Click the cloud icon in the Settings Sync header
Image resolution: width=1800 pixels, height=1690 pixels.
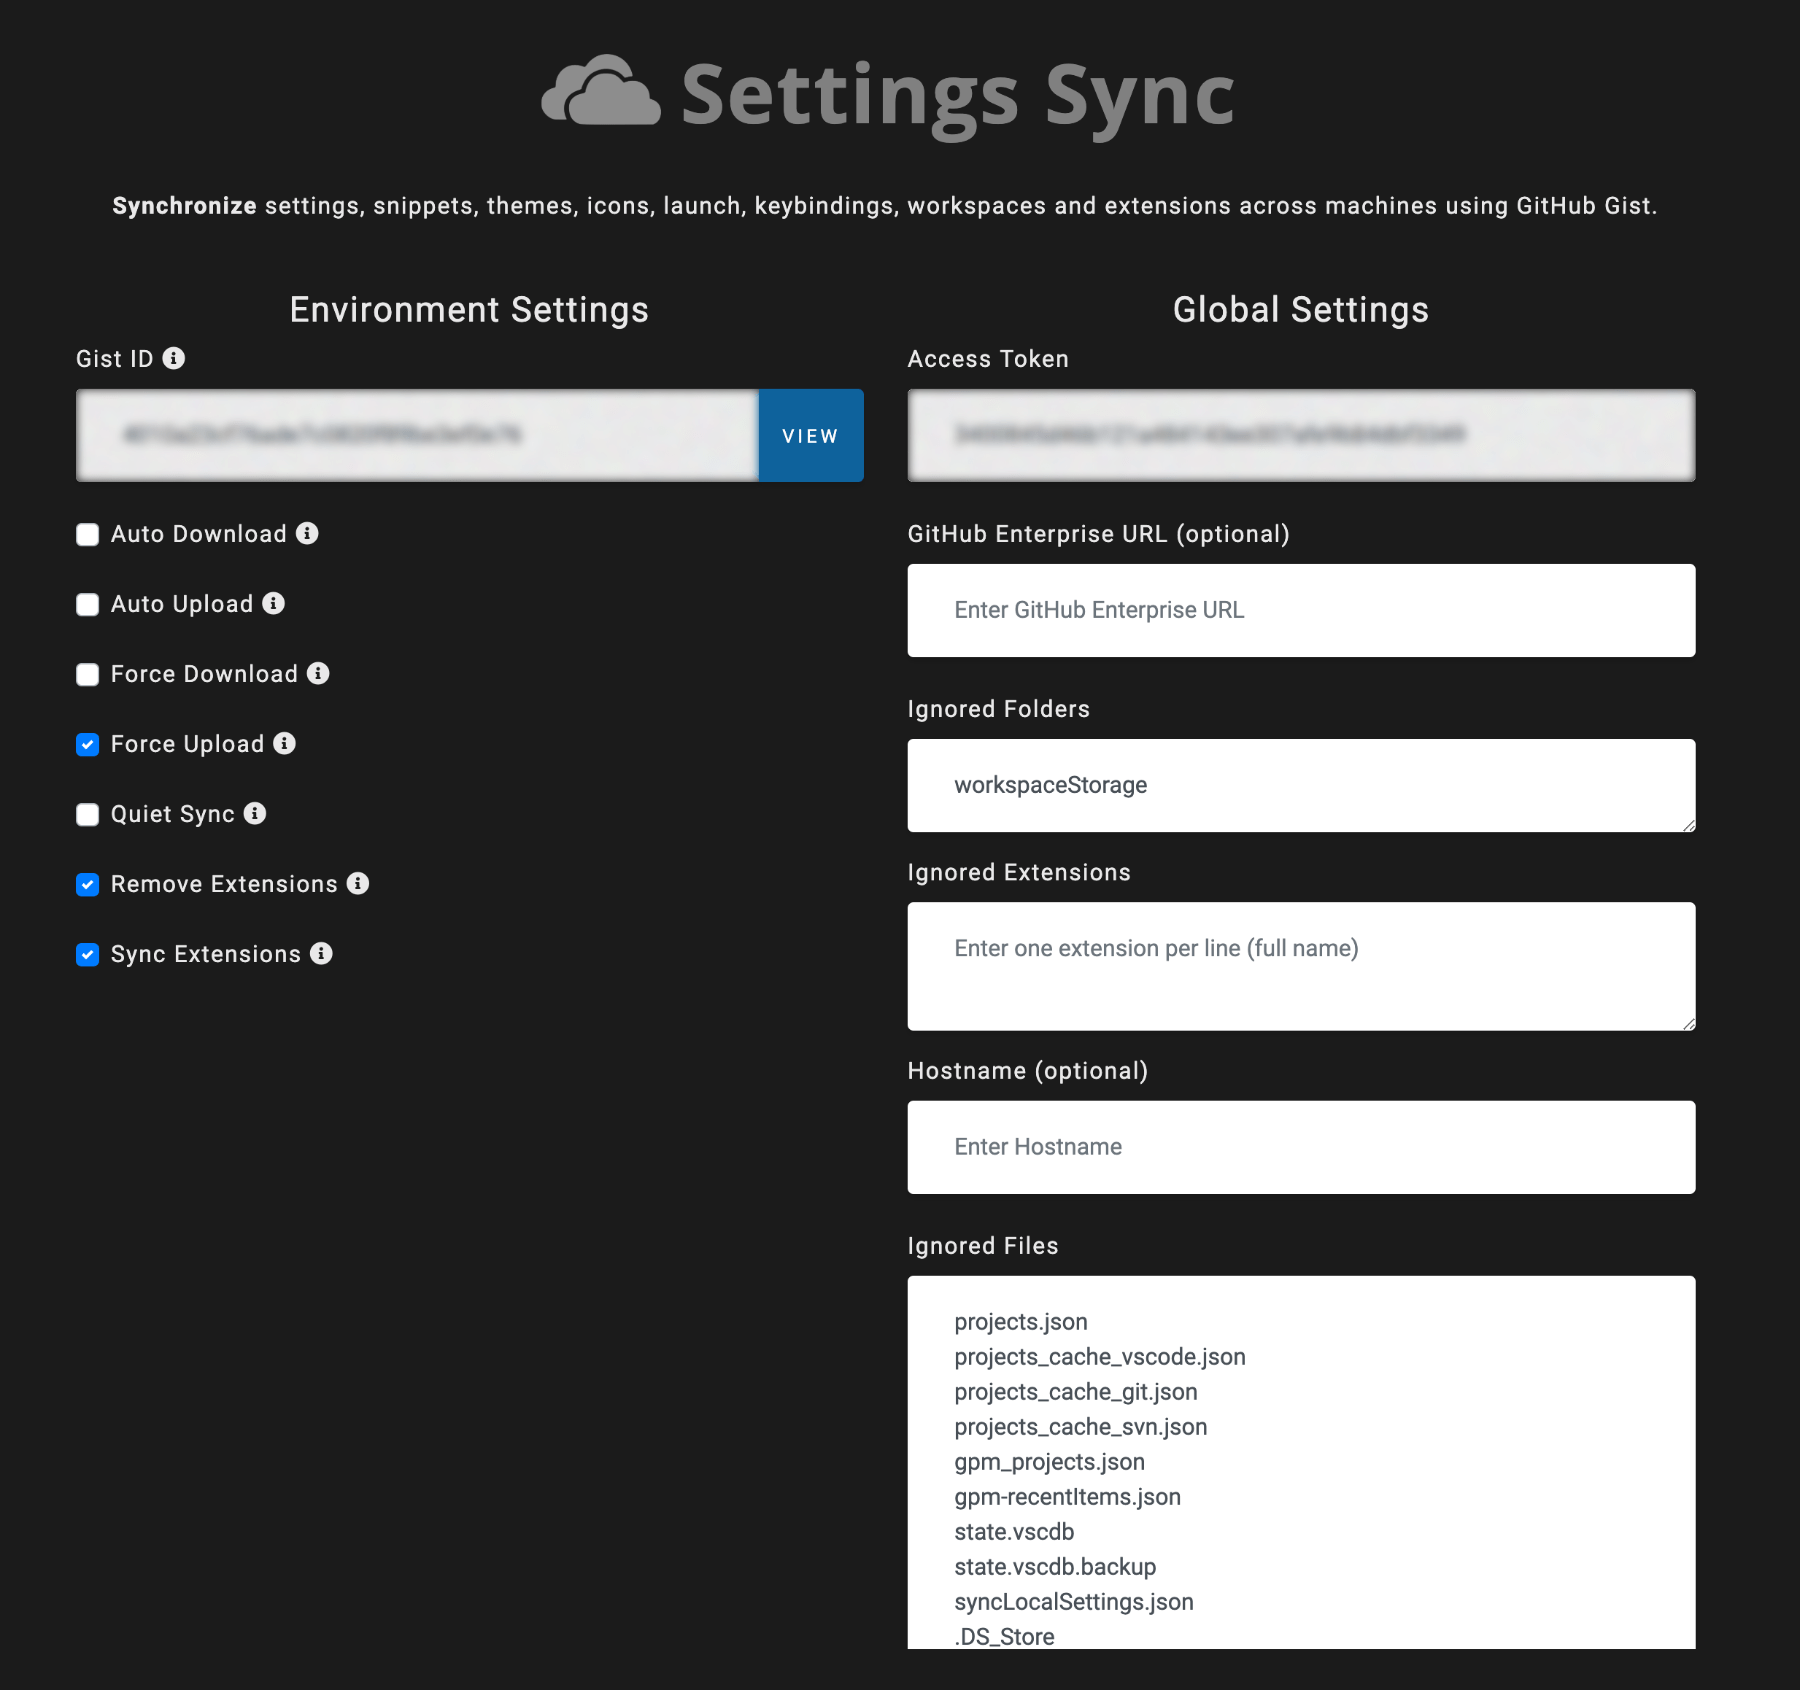coord(599,95)
